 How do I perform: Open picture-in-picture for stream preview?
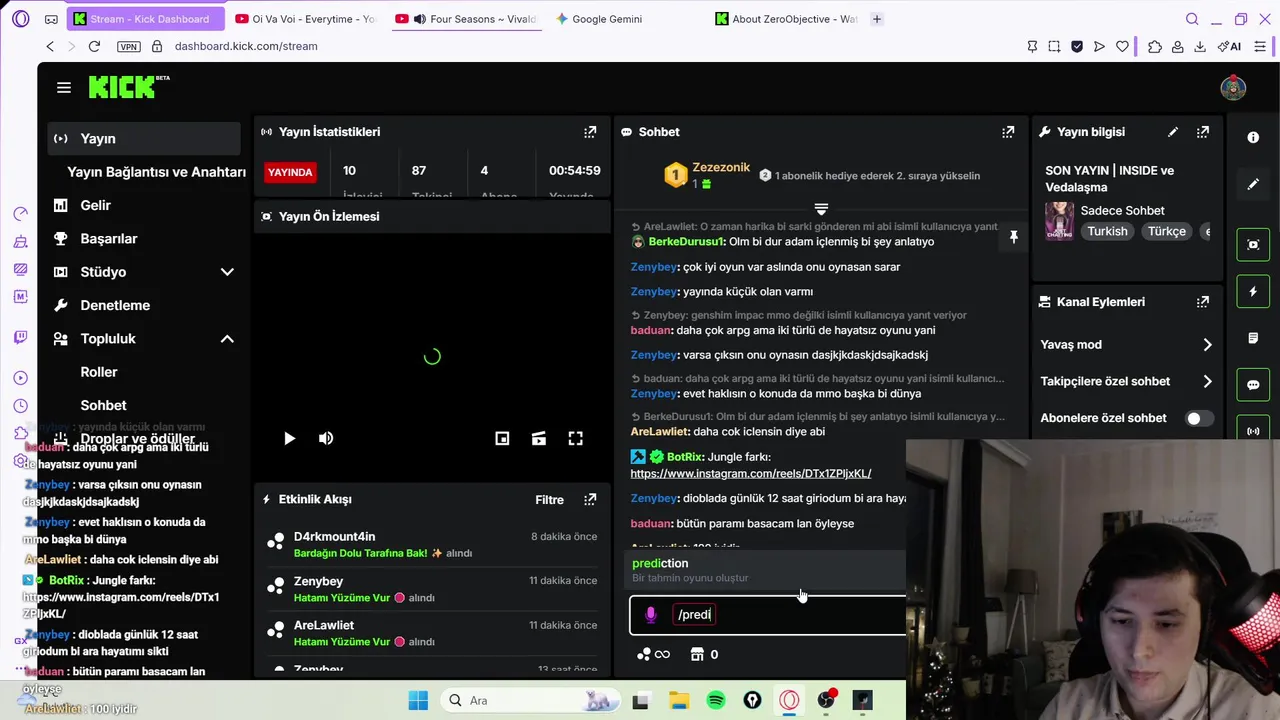(x=502, y=438)
